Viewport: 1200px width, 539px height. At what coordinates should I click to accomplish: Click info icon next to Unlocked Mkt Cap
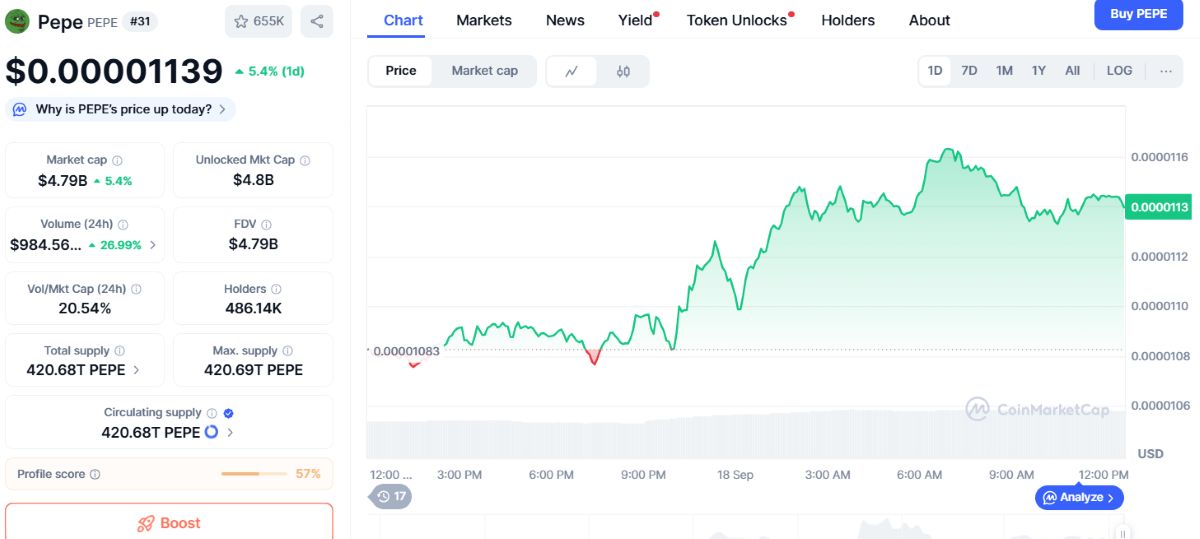click(305, 160)
